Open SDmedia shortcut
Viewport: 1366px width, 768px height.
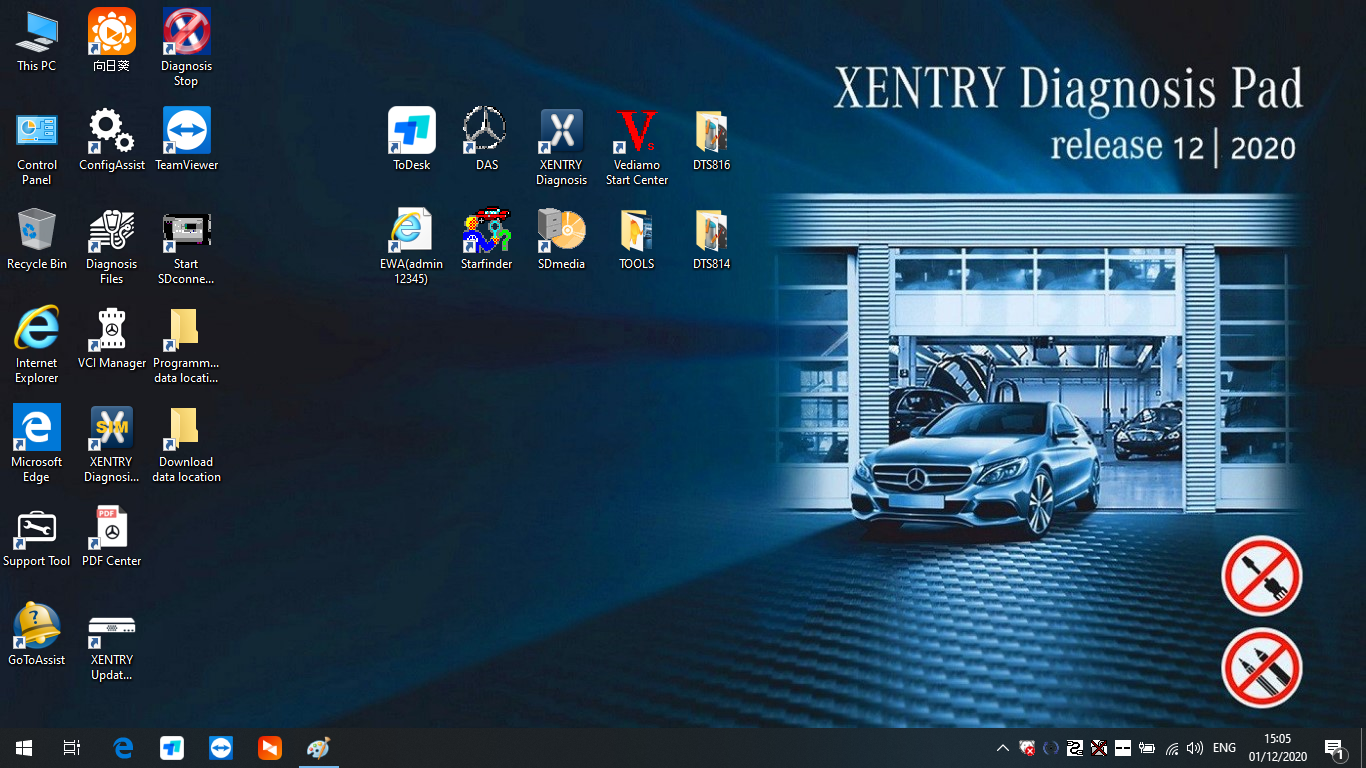coord(561,239)
